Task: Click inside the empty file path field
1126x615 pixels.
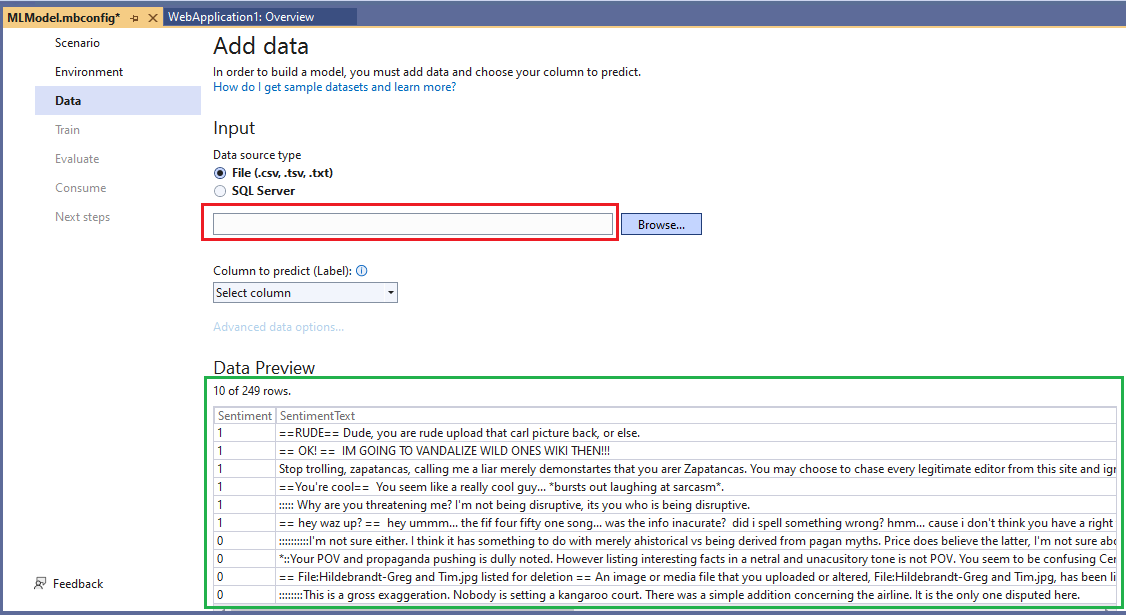Action: tap(410, 223)
